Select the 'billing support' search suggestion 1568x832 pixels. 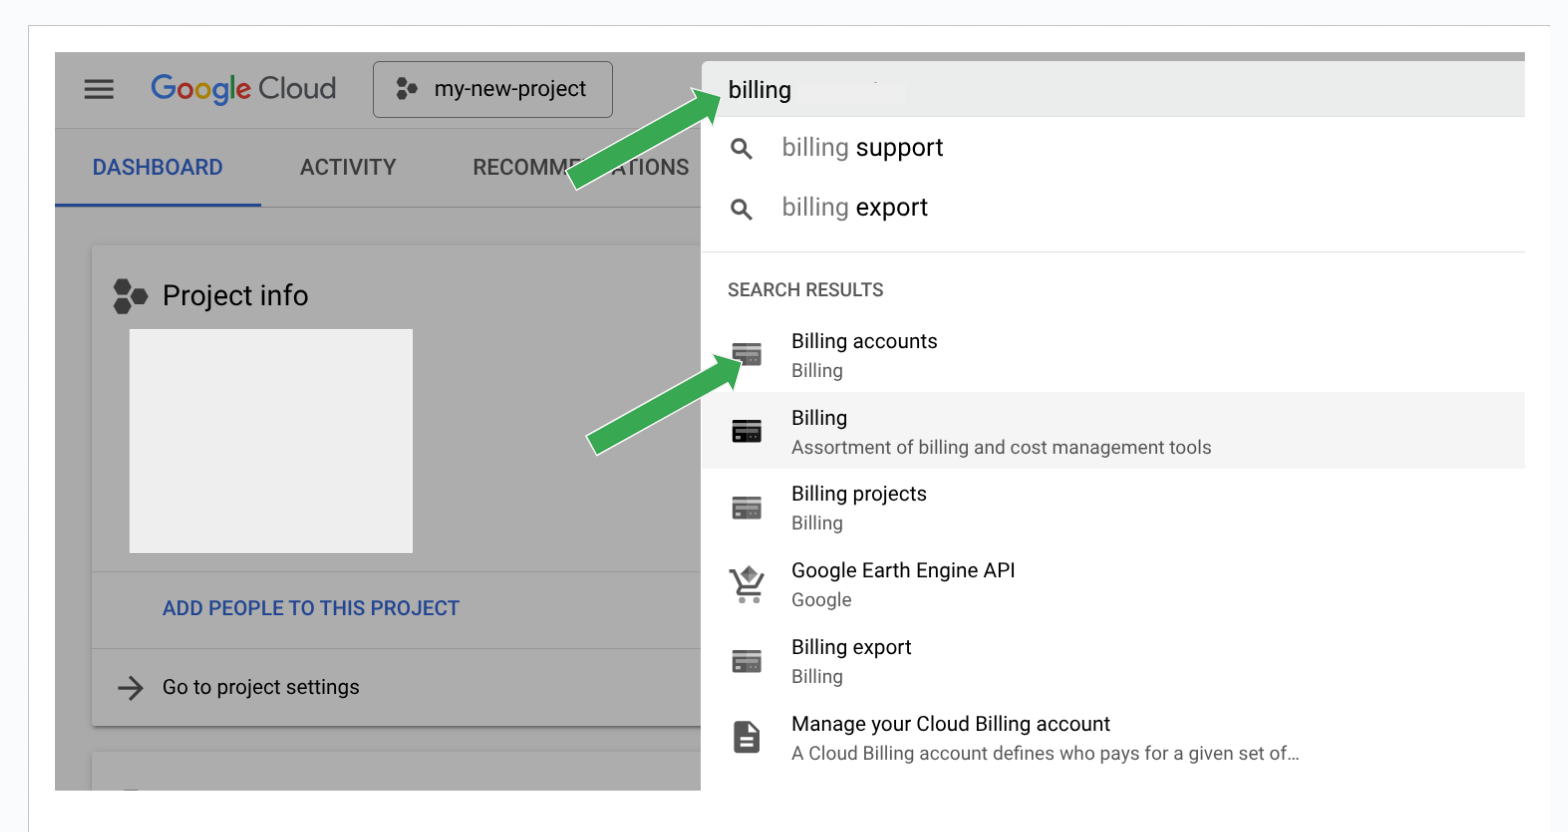(x=862, y=148)
